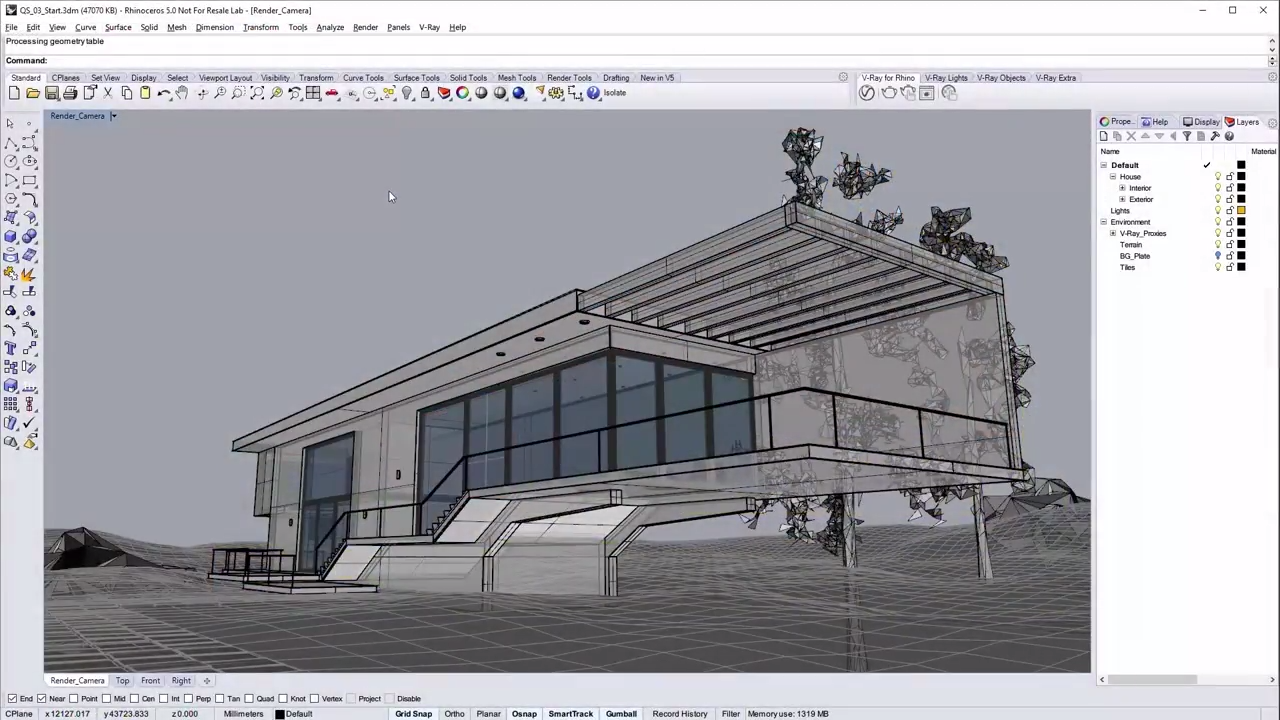Click the Pan tool icon
The width and height of the screenshot is (1280, 720).
[181, 92]
